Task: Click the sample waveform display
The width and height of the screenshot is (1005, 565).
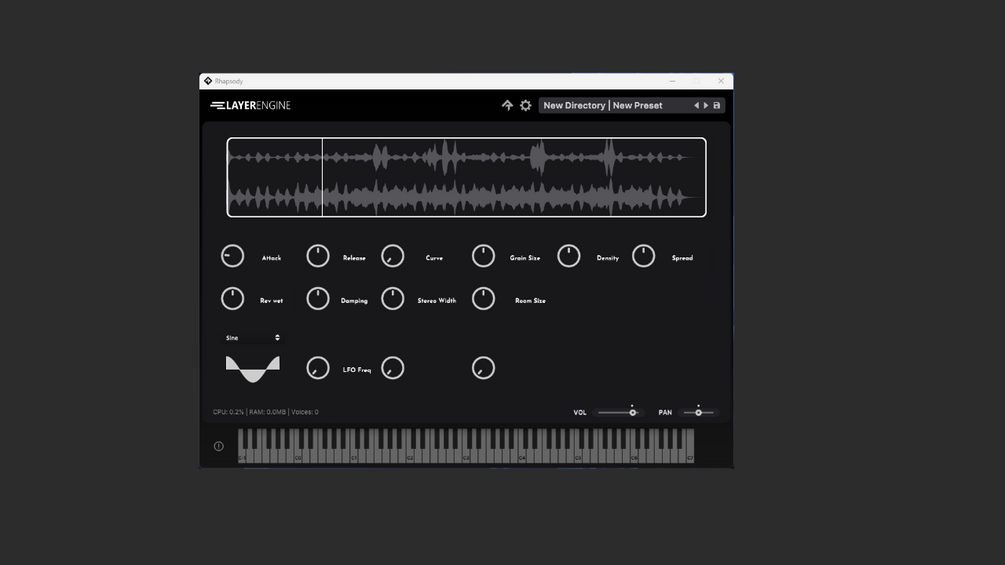Action: 467,177
